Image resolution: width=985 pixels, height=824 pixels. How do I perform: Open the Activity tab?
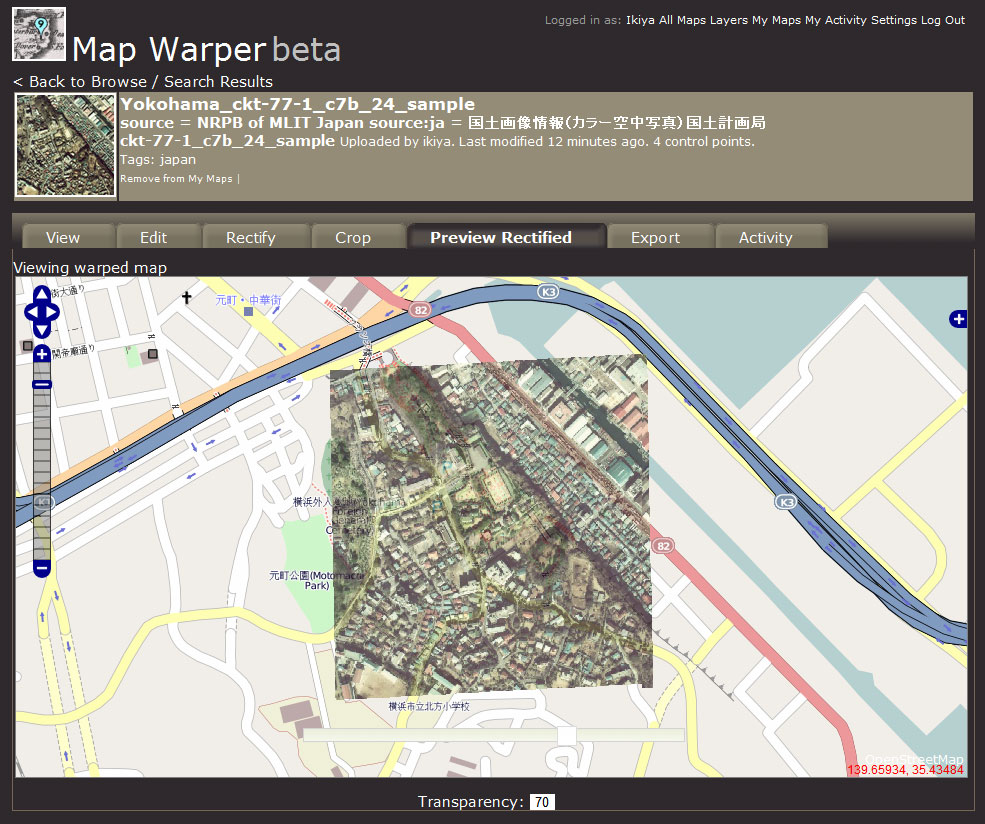[x=766, y=237]
